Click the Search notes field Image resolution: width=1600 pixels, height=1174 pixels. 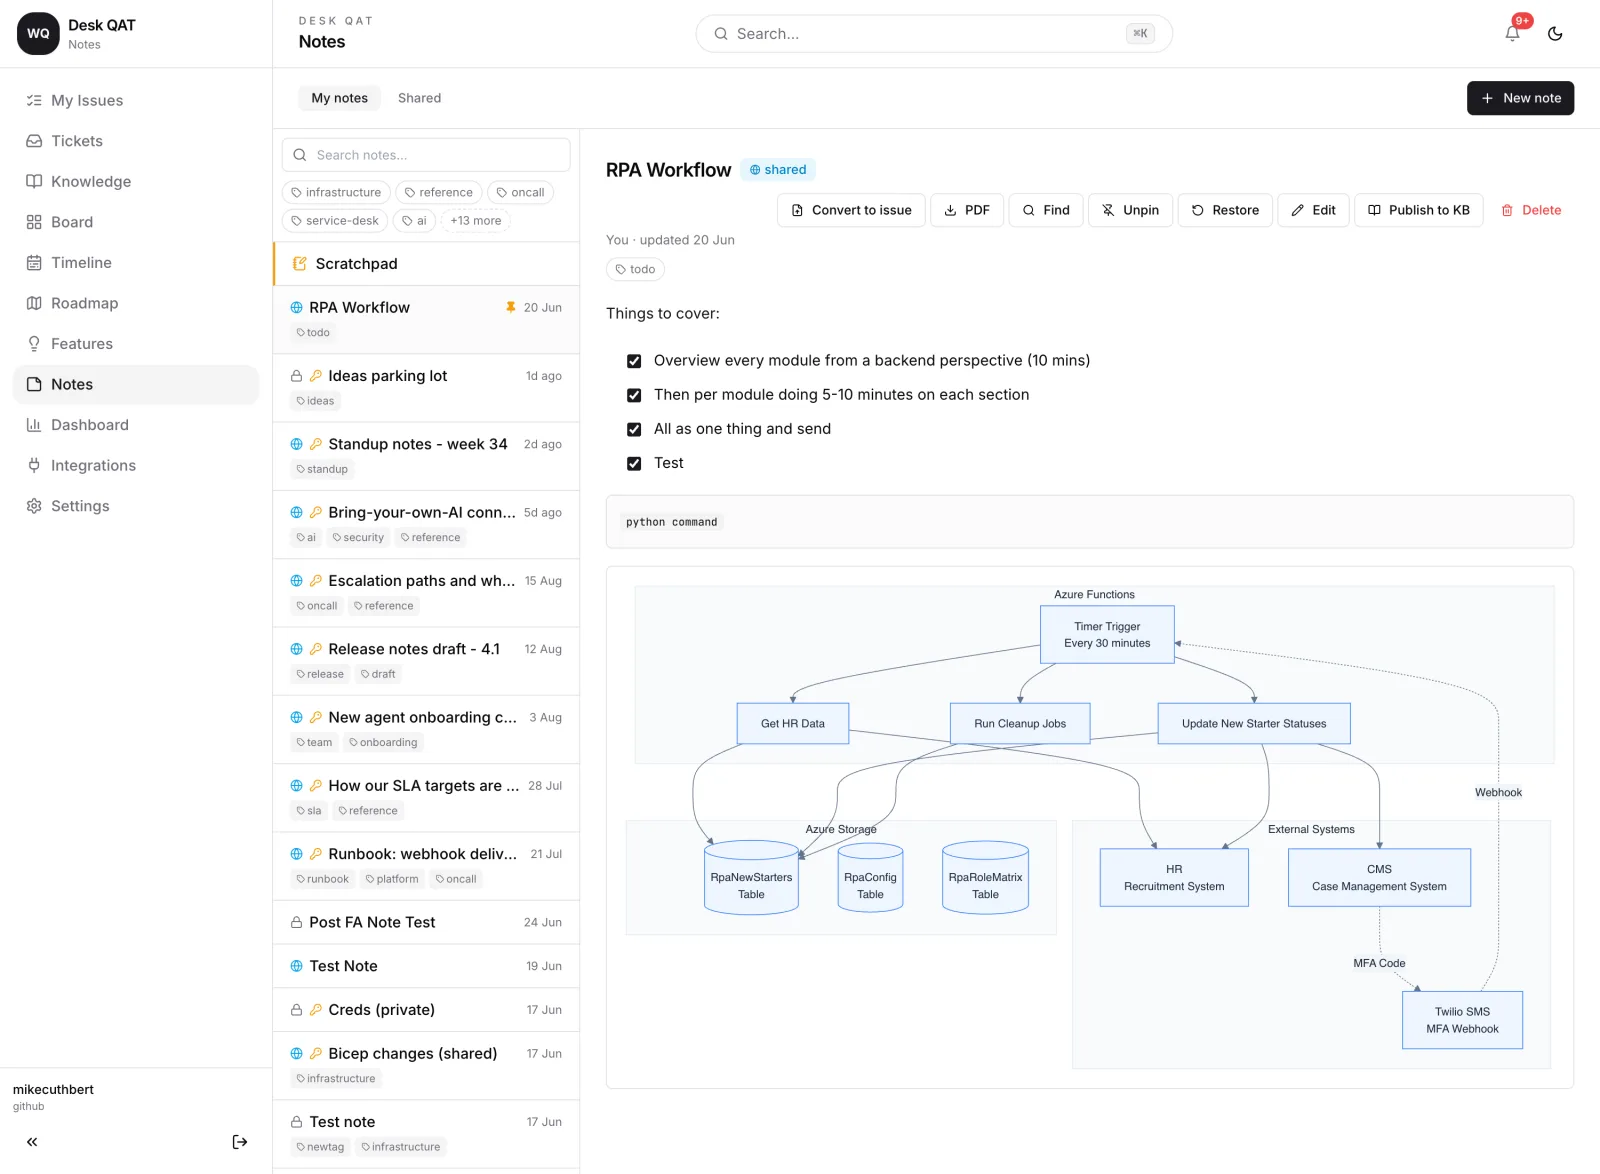coord(426,155)
